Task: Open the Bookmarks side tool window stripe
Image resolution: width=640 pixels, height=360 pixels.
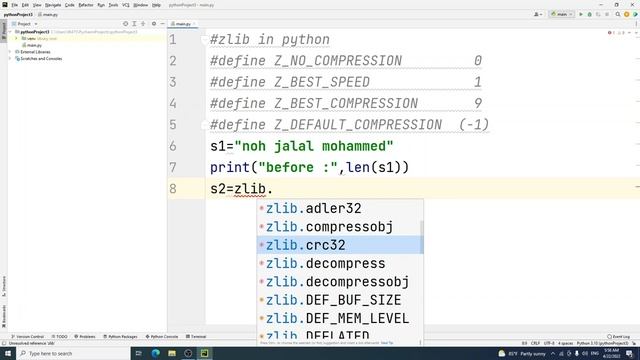Action: [4, 316]
